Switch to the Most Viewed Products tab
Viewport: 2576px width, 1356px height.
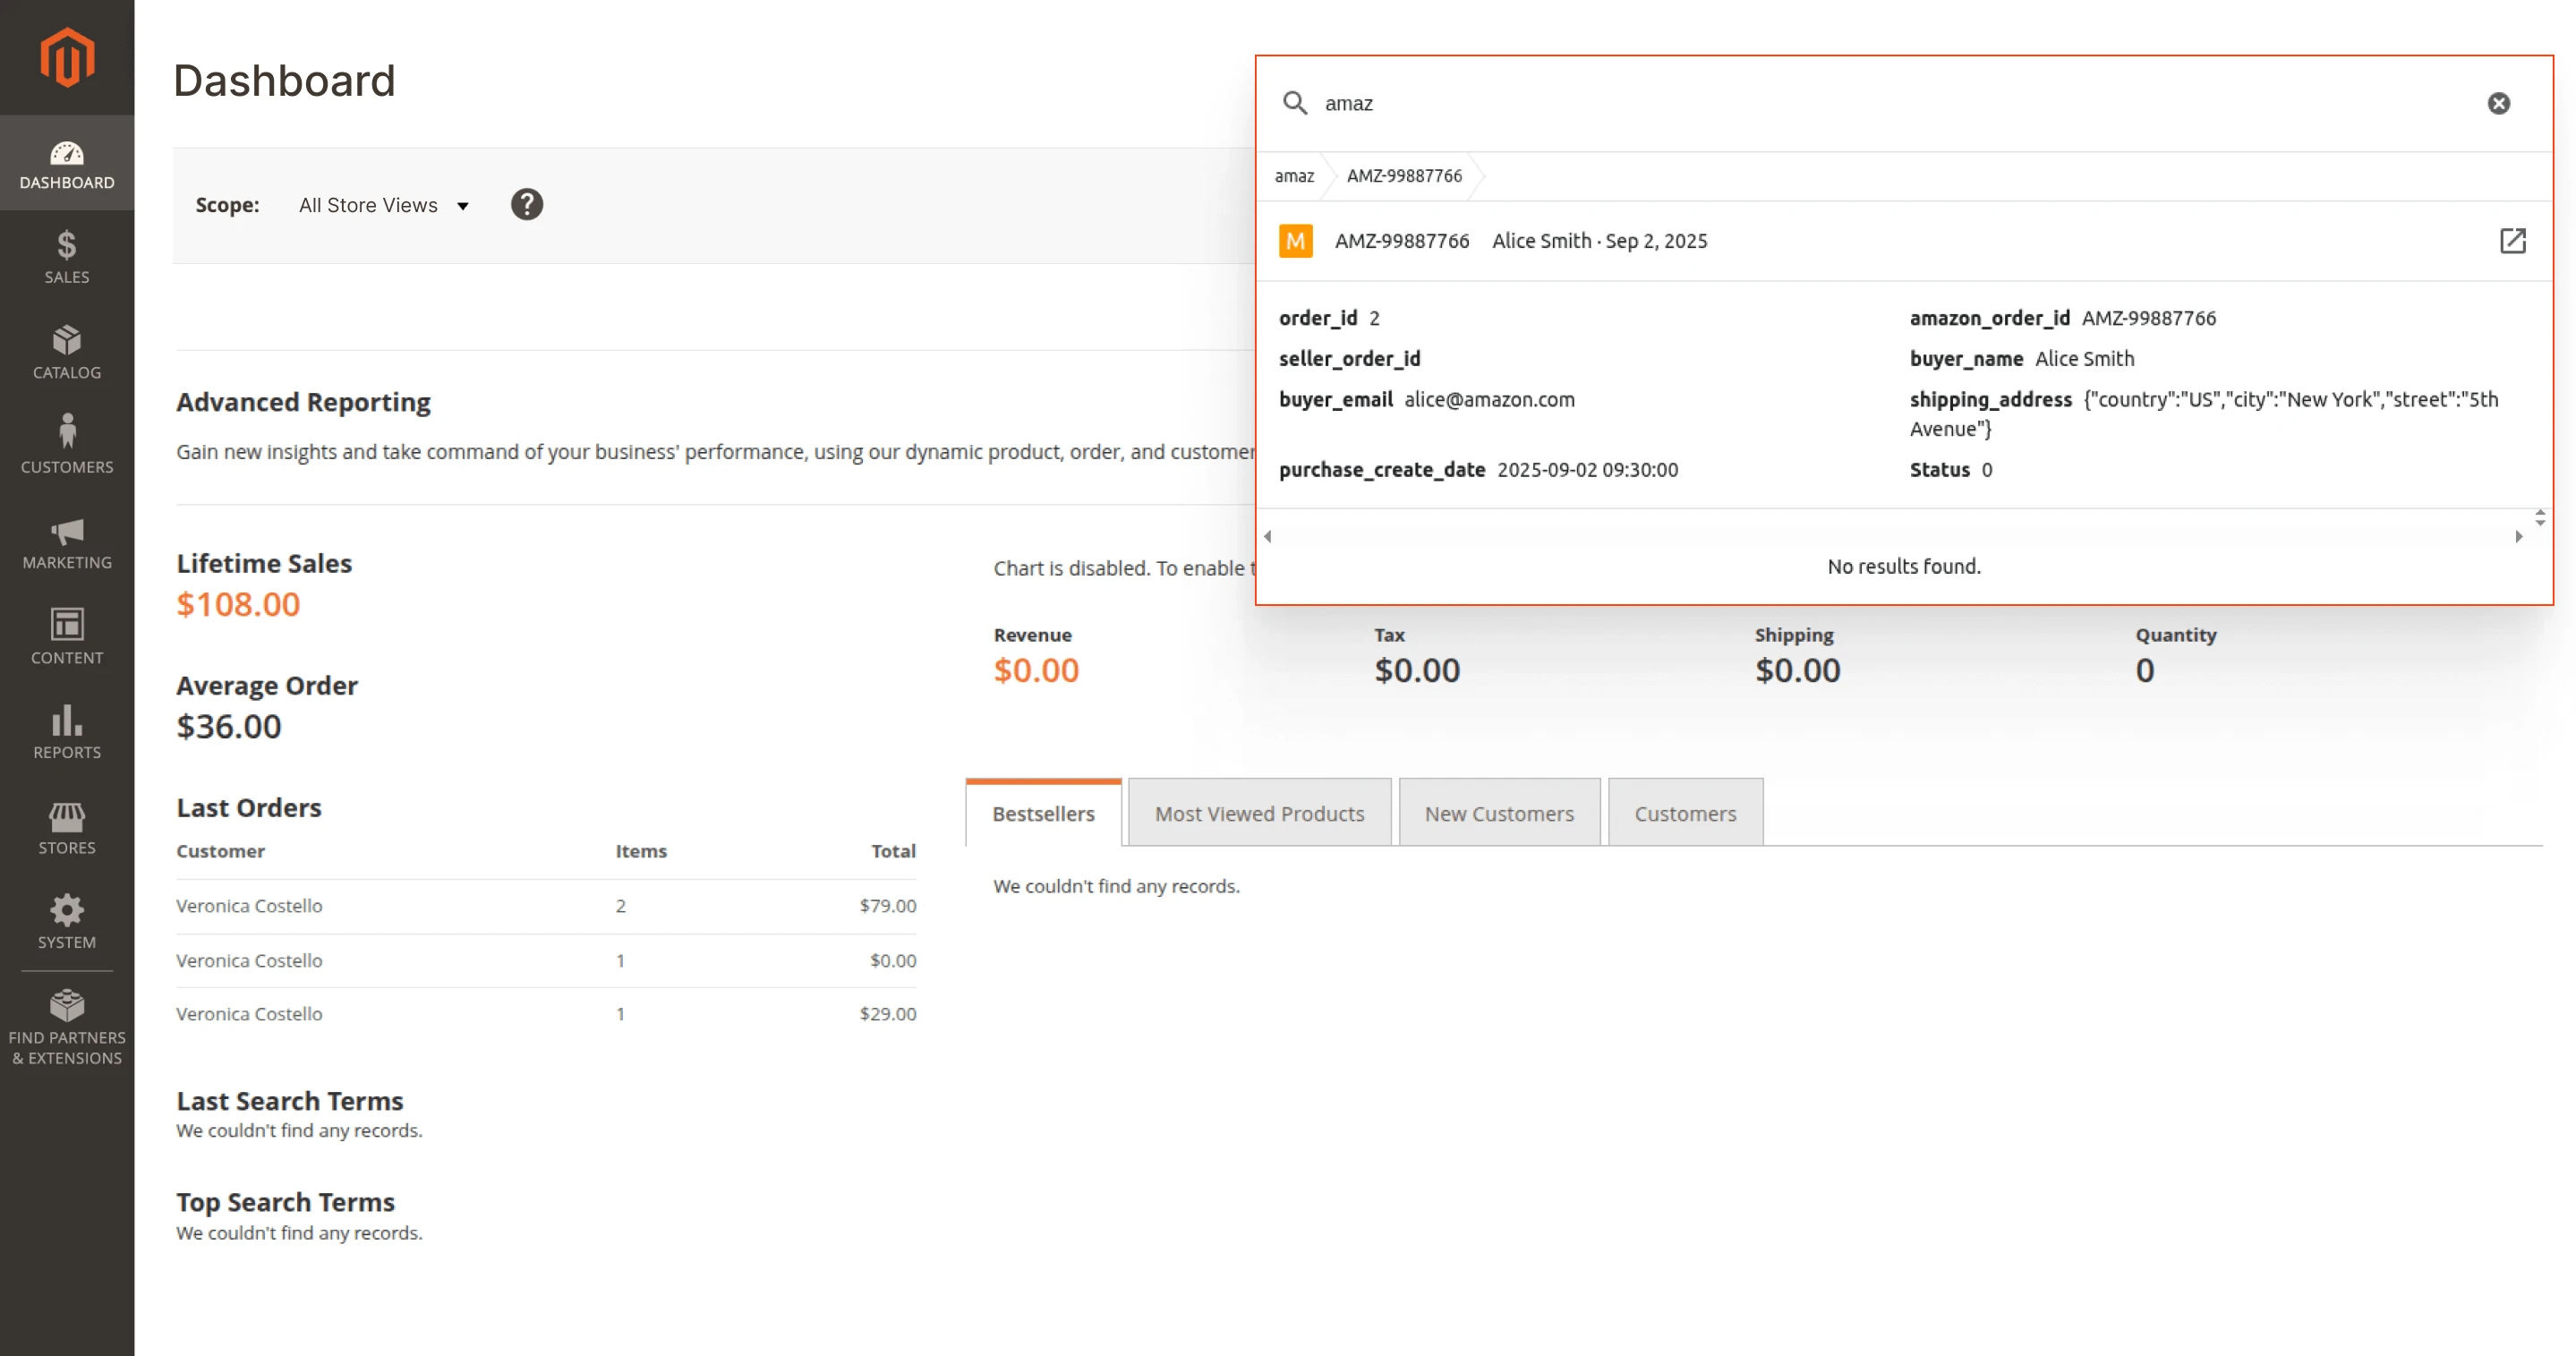tap(1259, 813)
